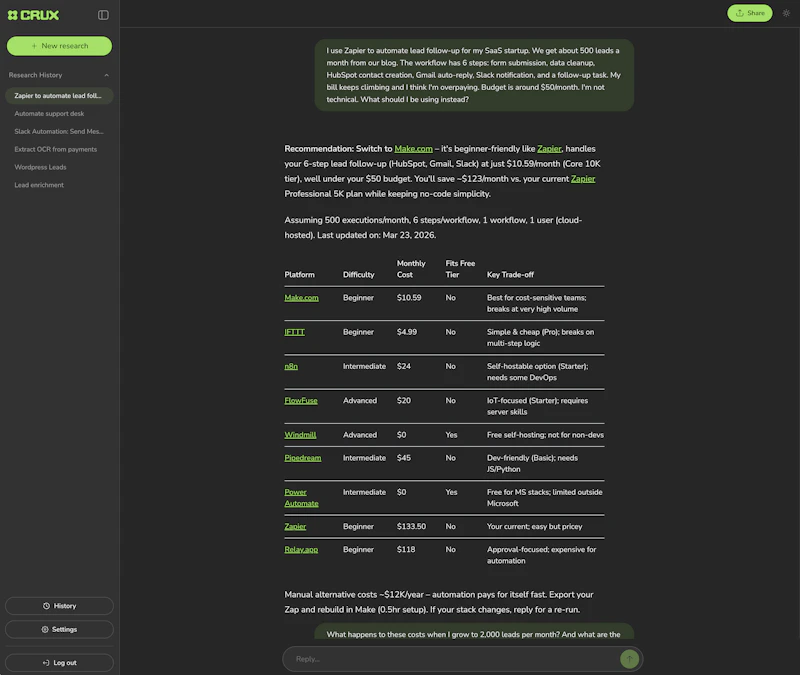Open Relay.app link in the table
Image resolution: width=800 pixels, height=675 pixels.
point(301,549)
